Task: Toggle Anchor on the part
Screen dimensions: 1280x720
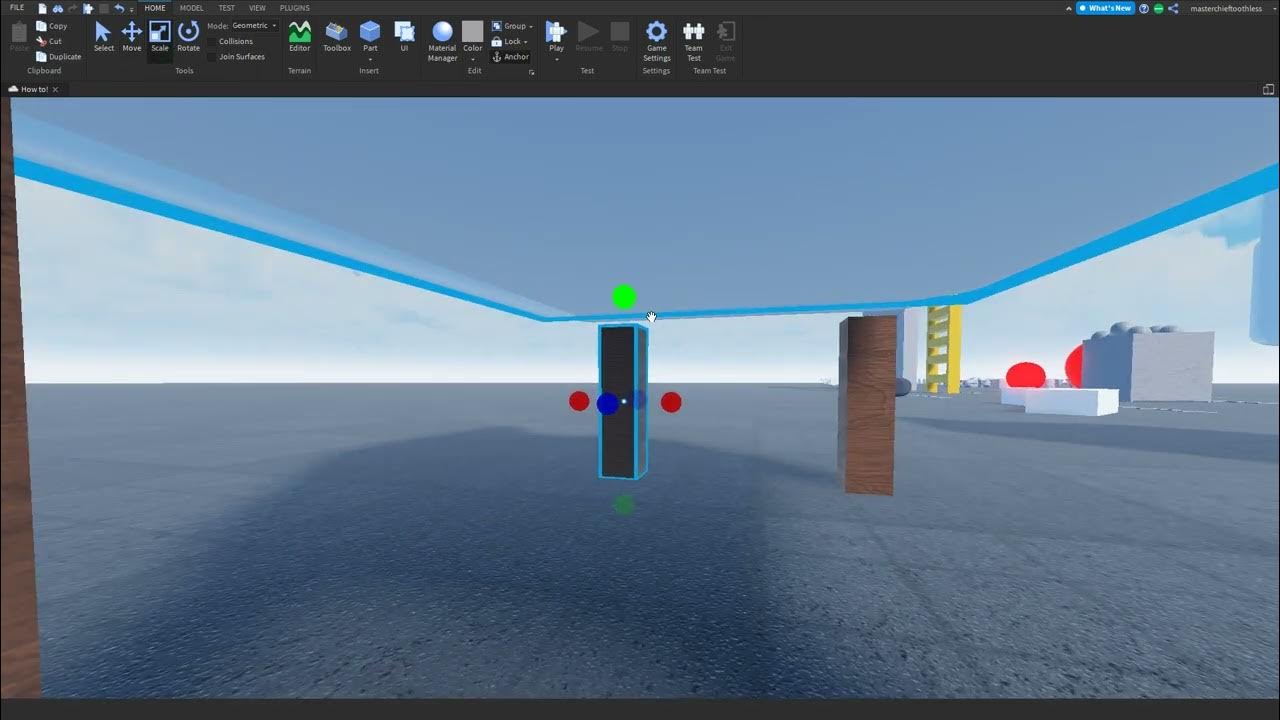Action: pyautogui.click(x=510, y=57)
